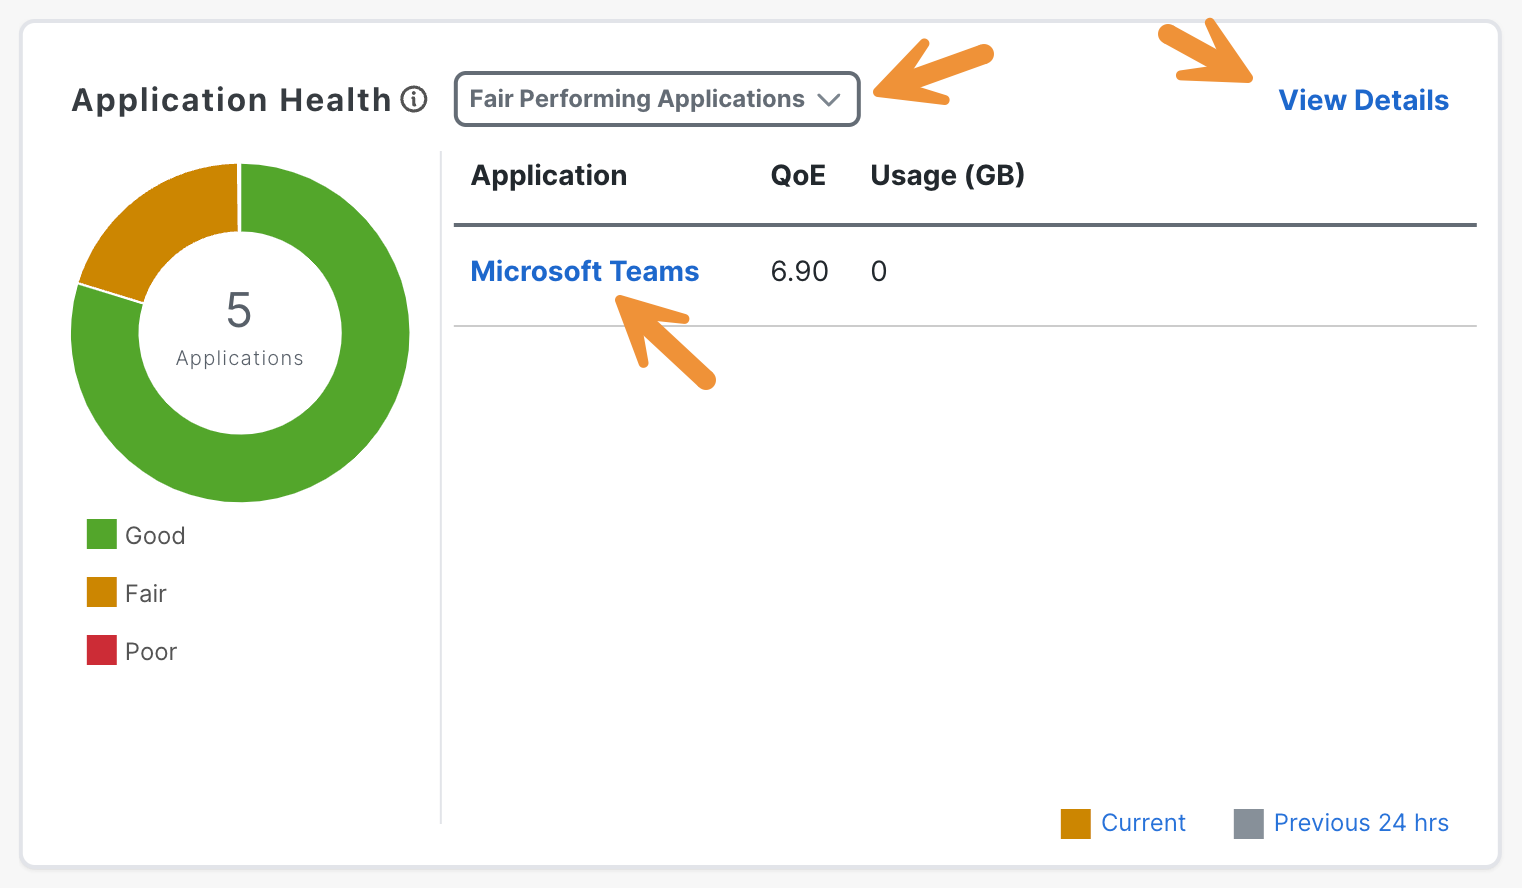Click the red Poor legend swatch
Viewport: 1522px width, 888px height.
tap(102, 650)
